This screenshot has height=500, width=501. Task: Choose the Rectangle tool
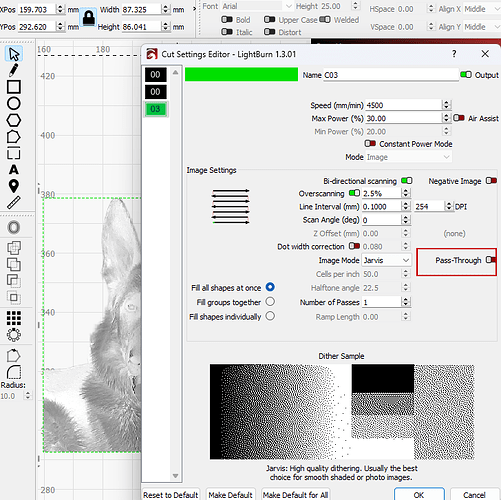(x=14, y=87)
